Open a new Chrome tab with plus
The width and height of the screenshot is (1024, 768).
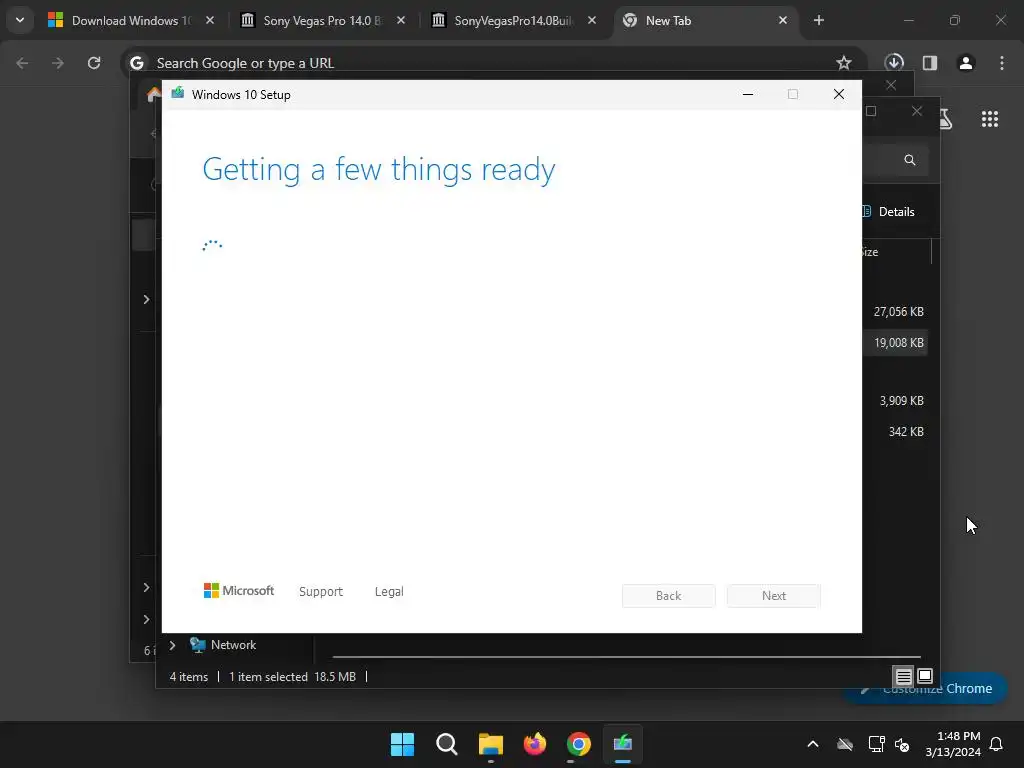coord(818,20)
